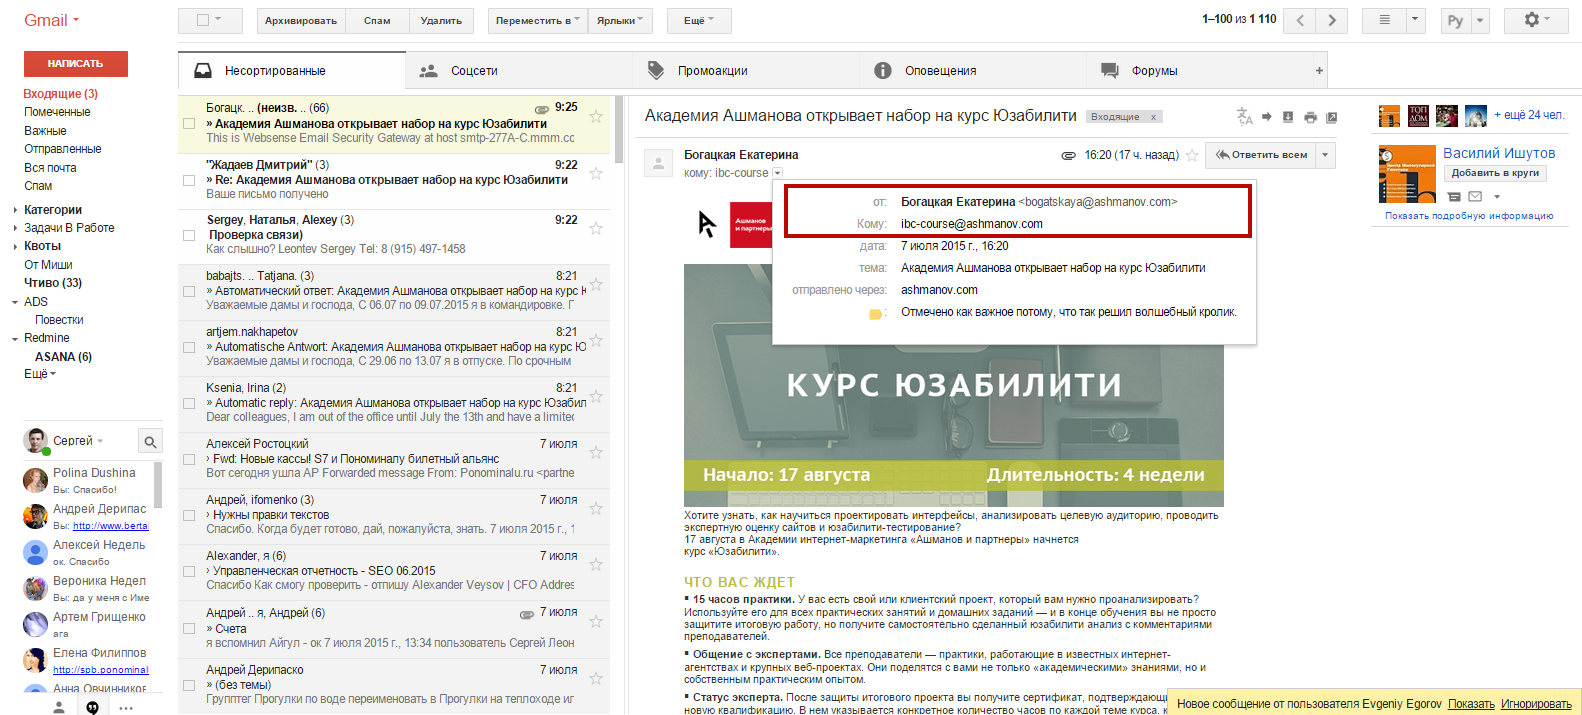The image size is (1582, 715).
Task: Add a new inbox tab with plus
Action: coord(1319,70)
